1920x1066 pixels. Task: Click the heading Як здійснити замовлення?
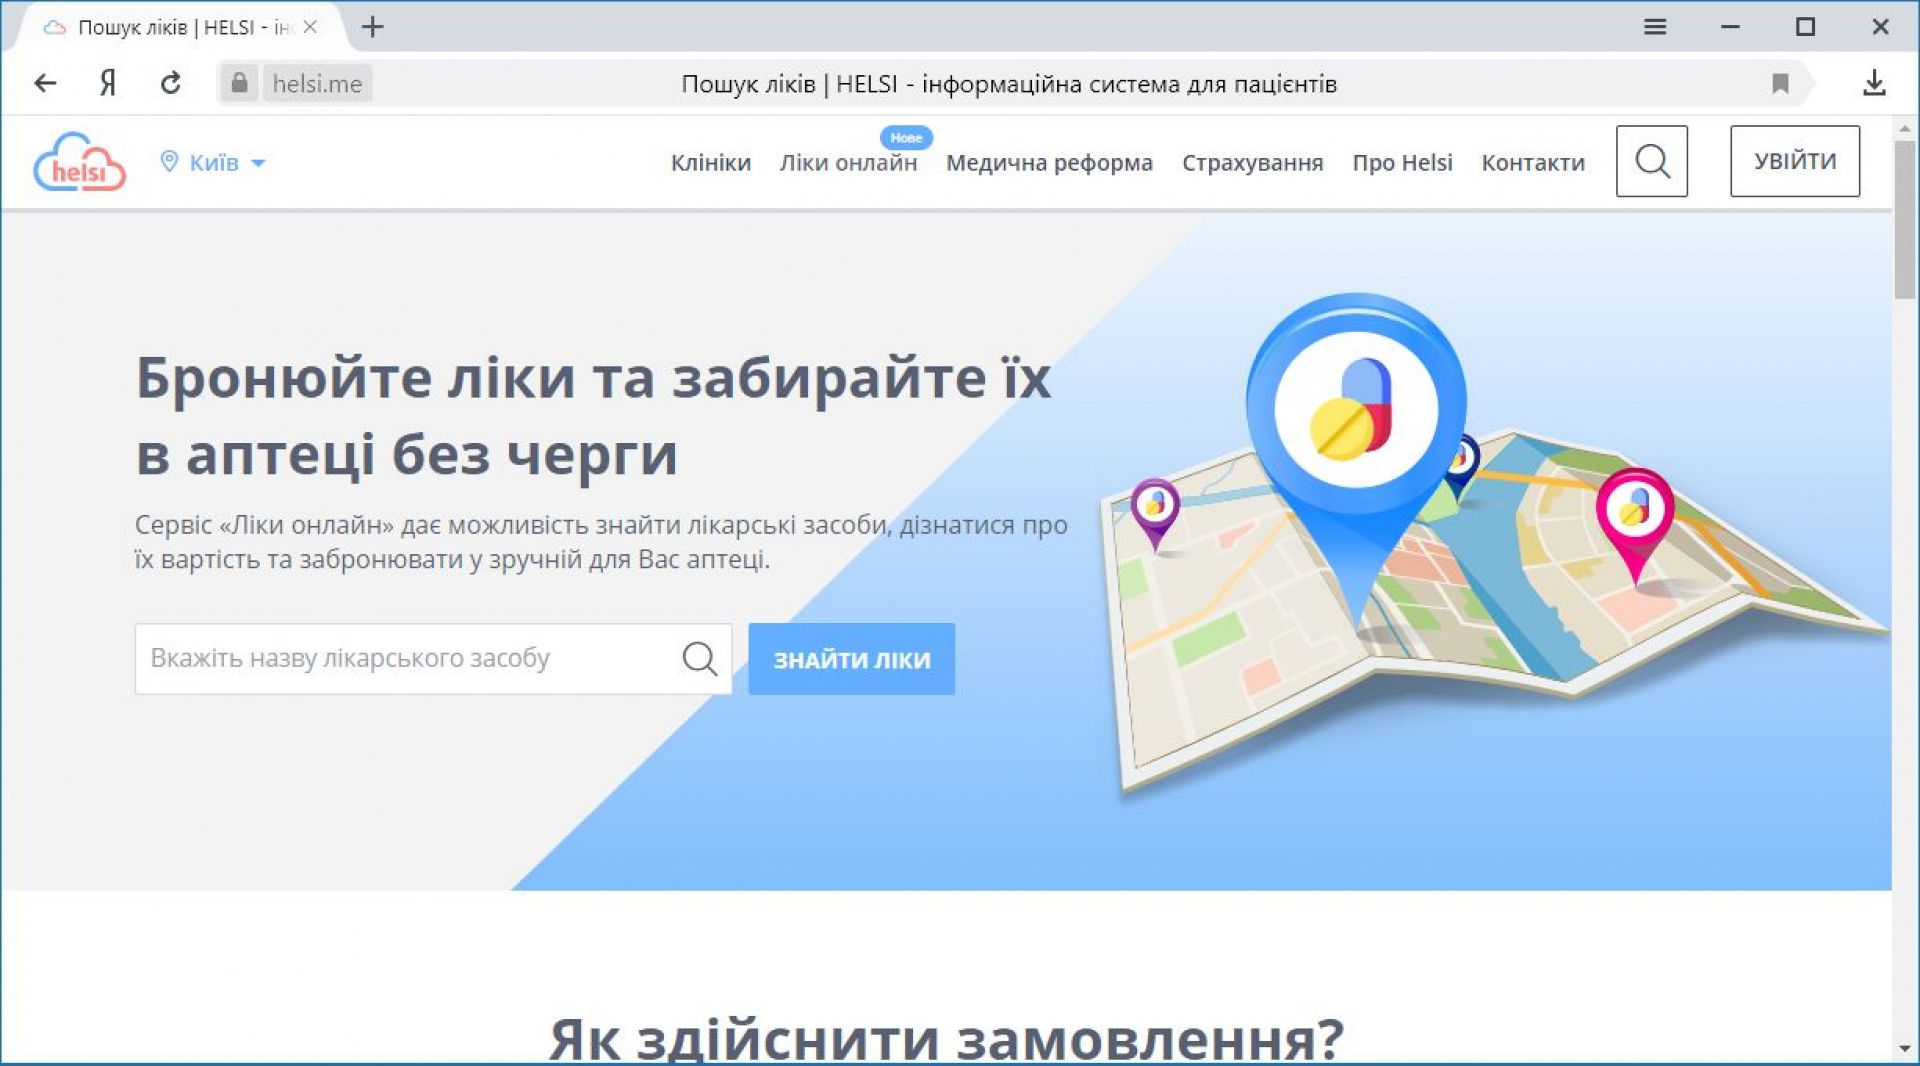point(946,1039)
